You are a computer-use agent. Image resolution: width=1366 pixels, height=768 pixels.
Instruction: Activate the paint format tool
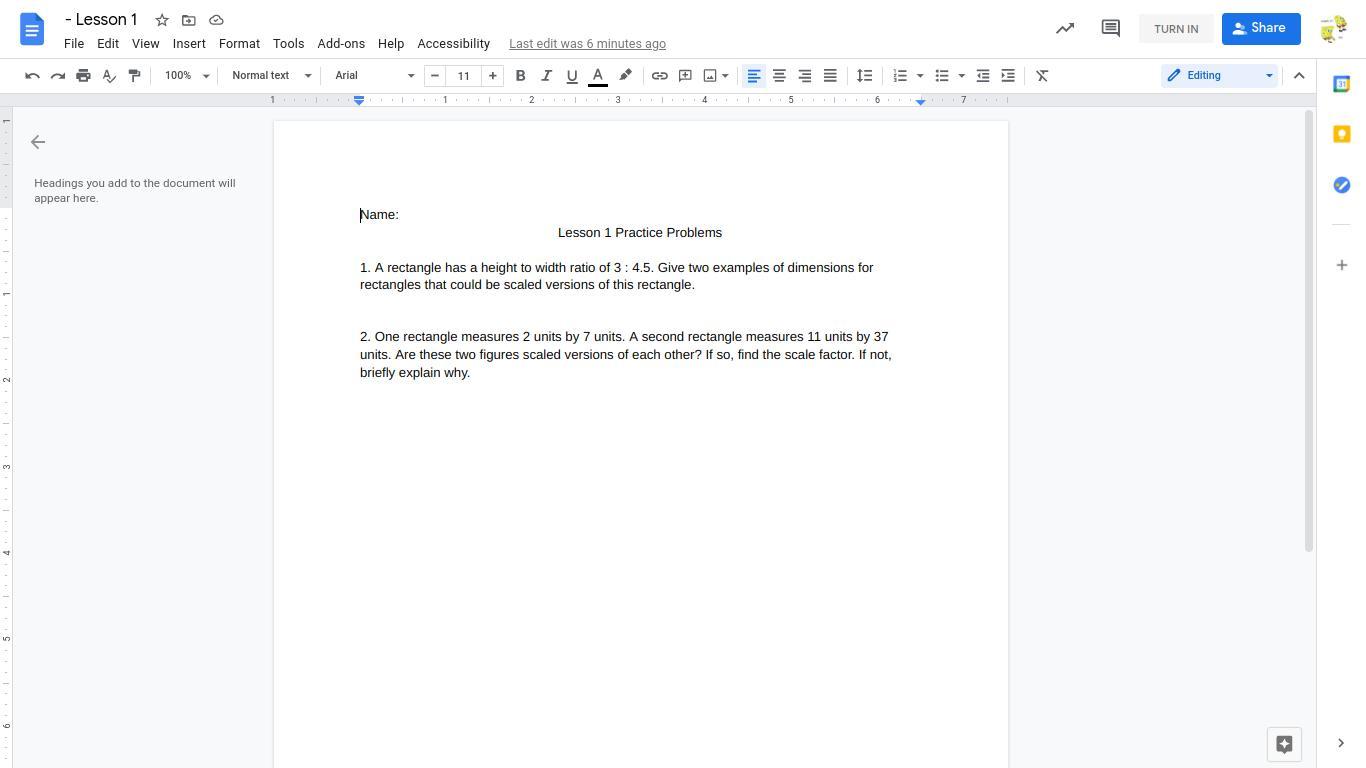pyautogui.click(x=134, y=76)
